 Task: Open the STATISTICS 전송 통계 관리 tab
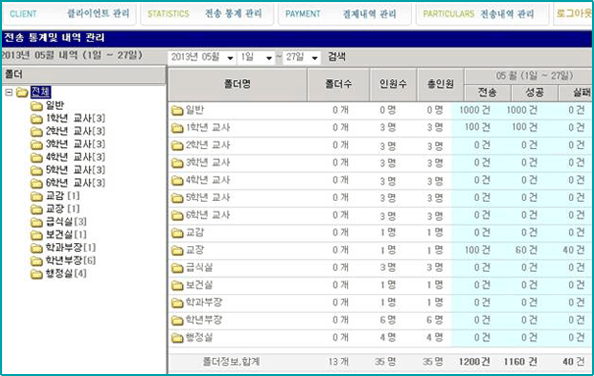click(x=206, y=14)
